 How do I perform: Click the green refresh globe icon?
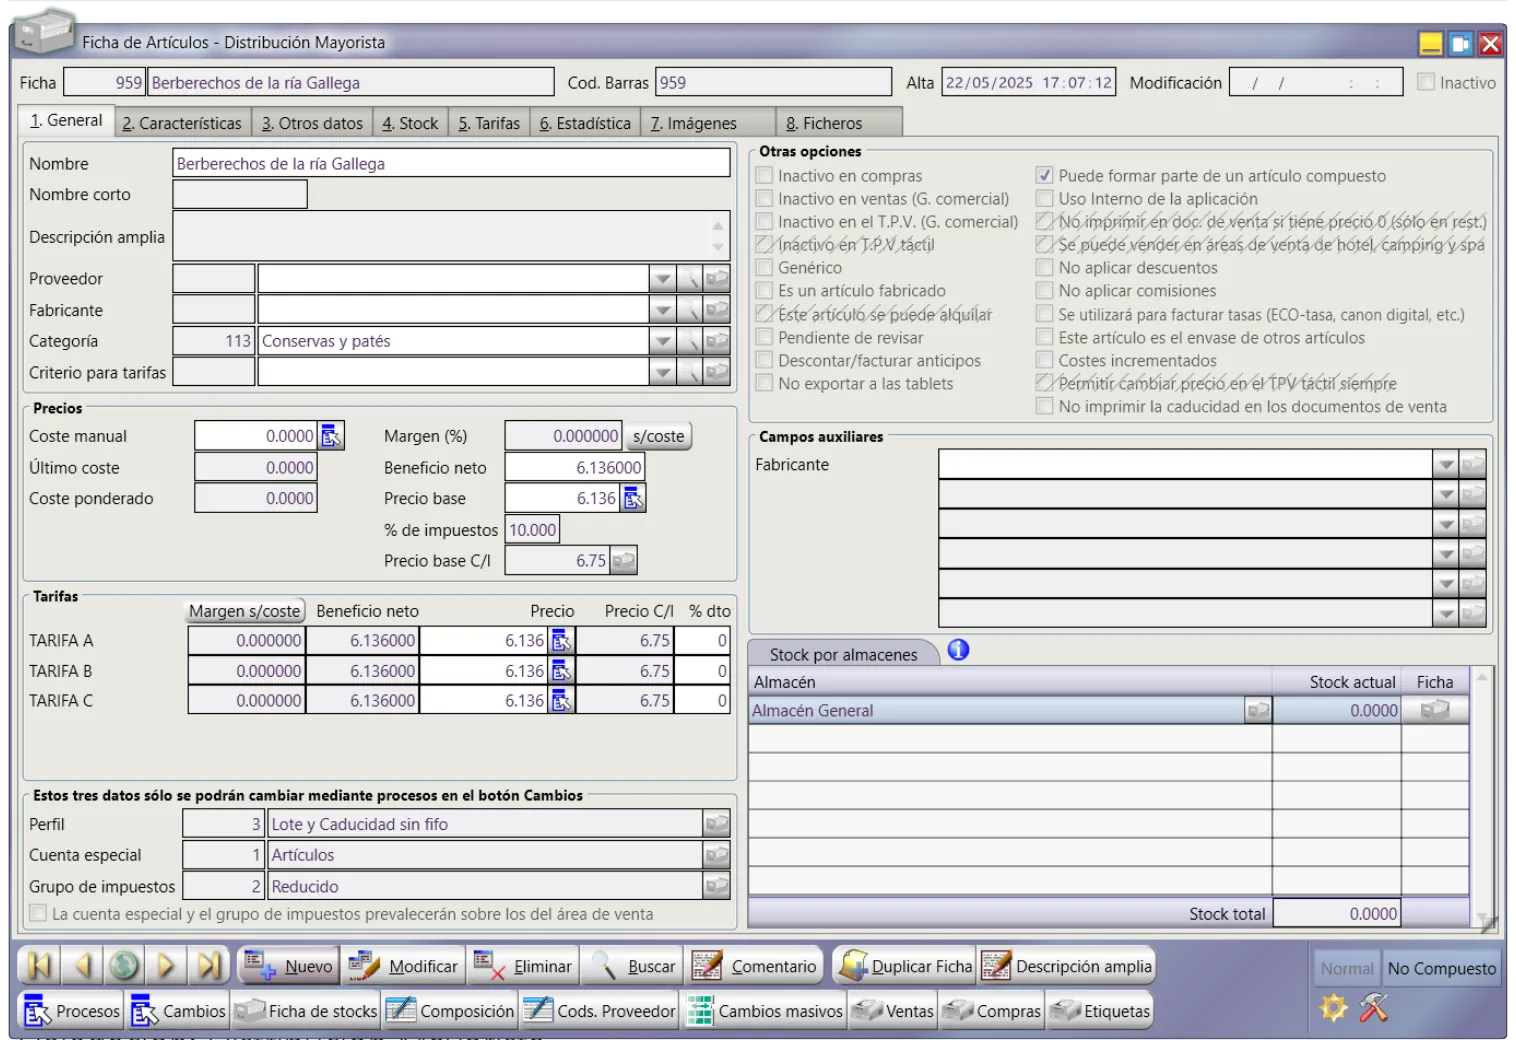pos(124,965)
